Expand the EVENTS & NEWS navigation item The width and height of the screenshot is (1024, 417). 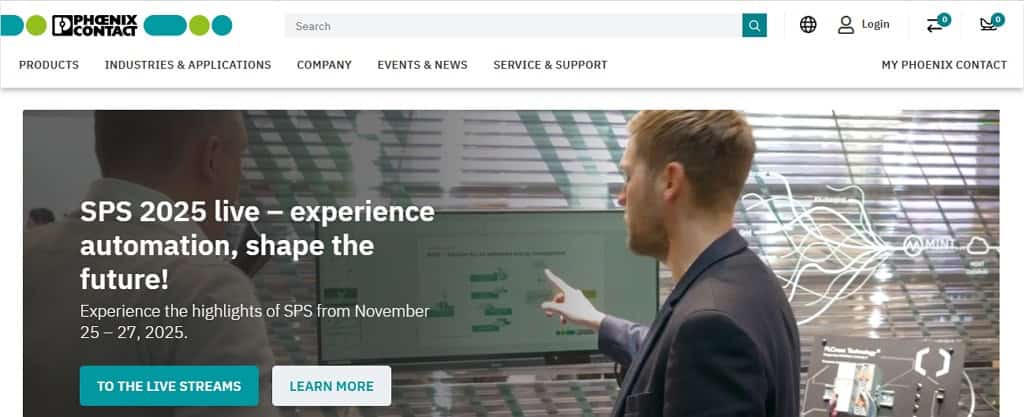423,65
